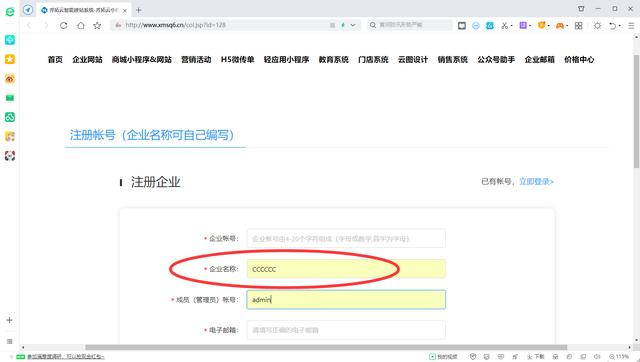Go to the browser home page icon
Image resolution: width=640 pixels, height=362 pixels.
tap(80, 25)
